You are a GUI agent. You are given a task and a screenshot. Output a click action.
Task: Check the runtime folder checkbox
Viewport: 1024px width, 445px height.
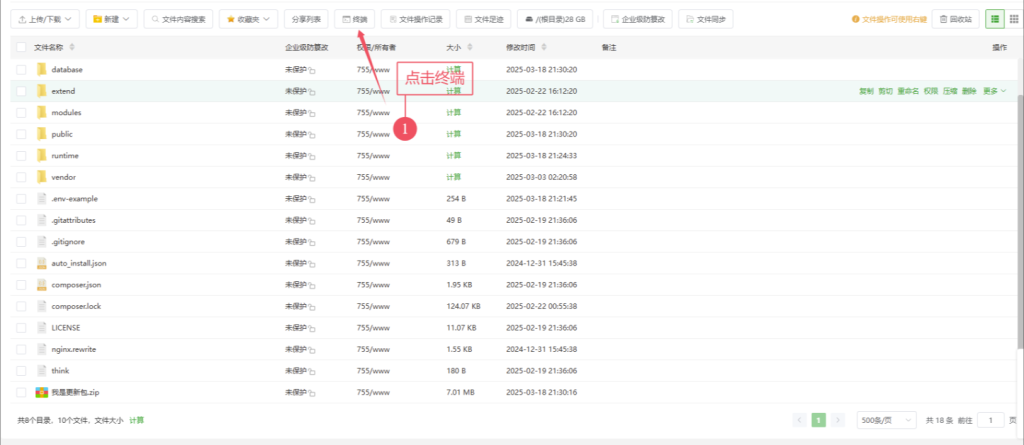coord(22,156)
